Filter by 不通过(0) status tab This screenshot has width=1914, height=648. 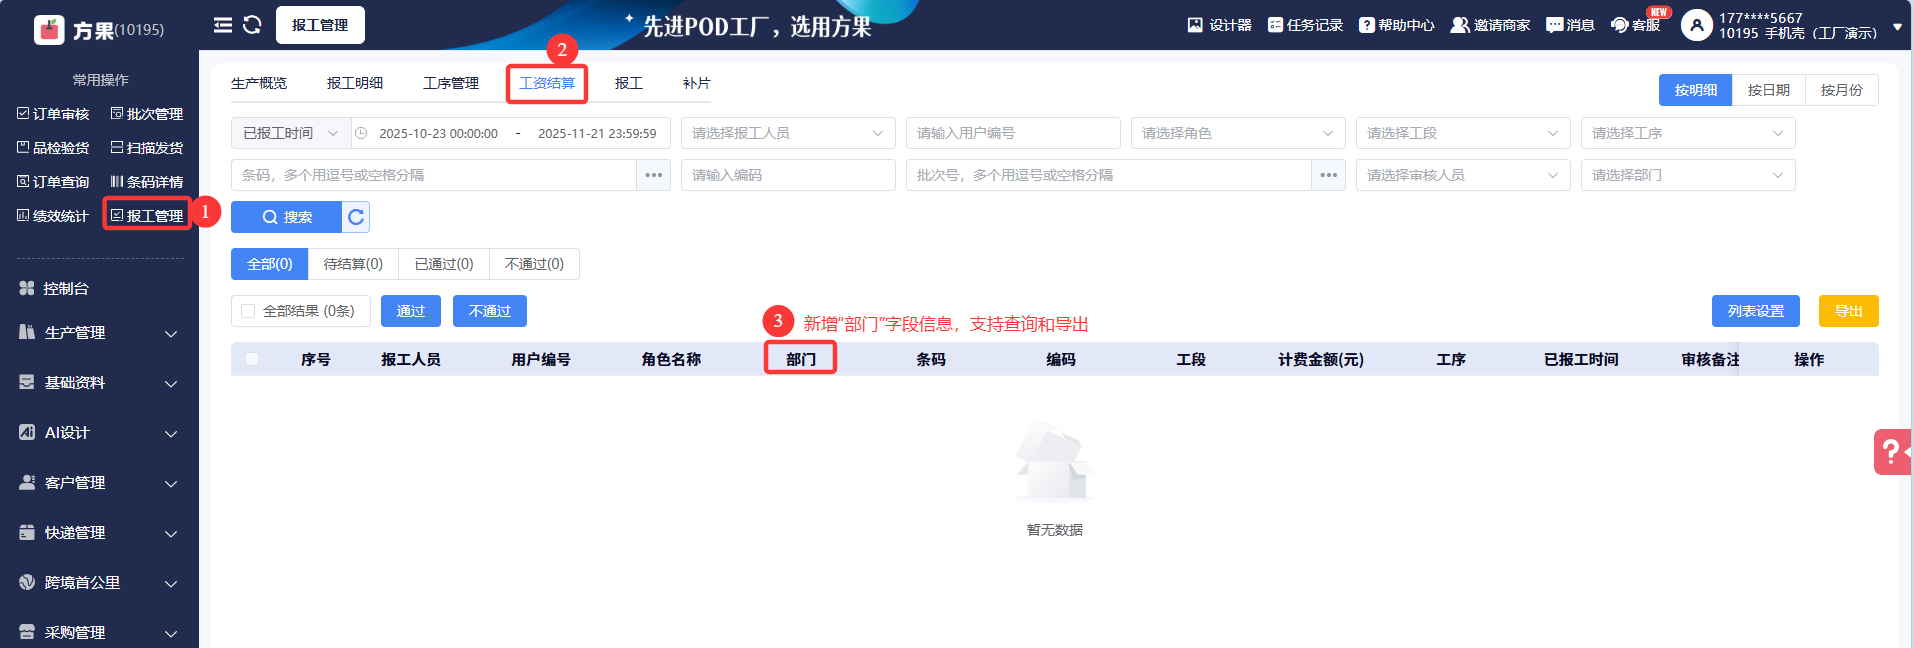[x=534, y=264]
